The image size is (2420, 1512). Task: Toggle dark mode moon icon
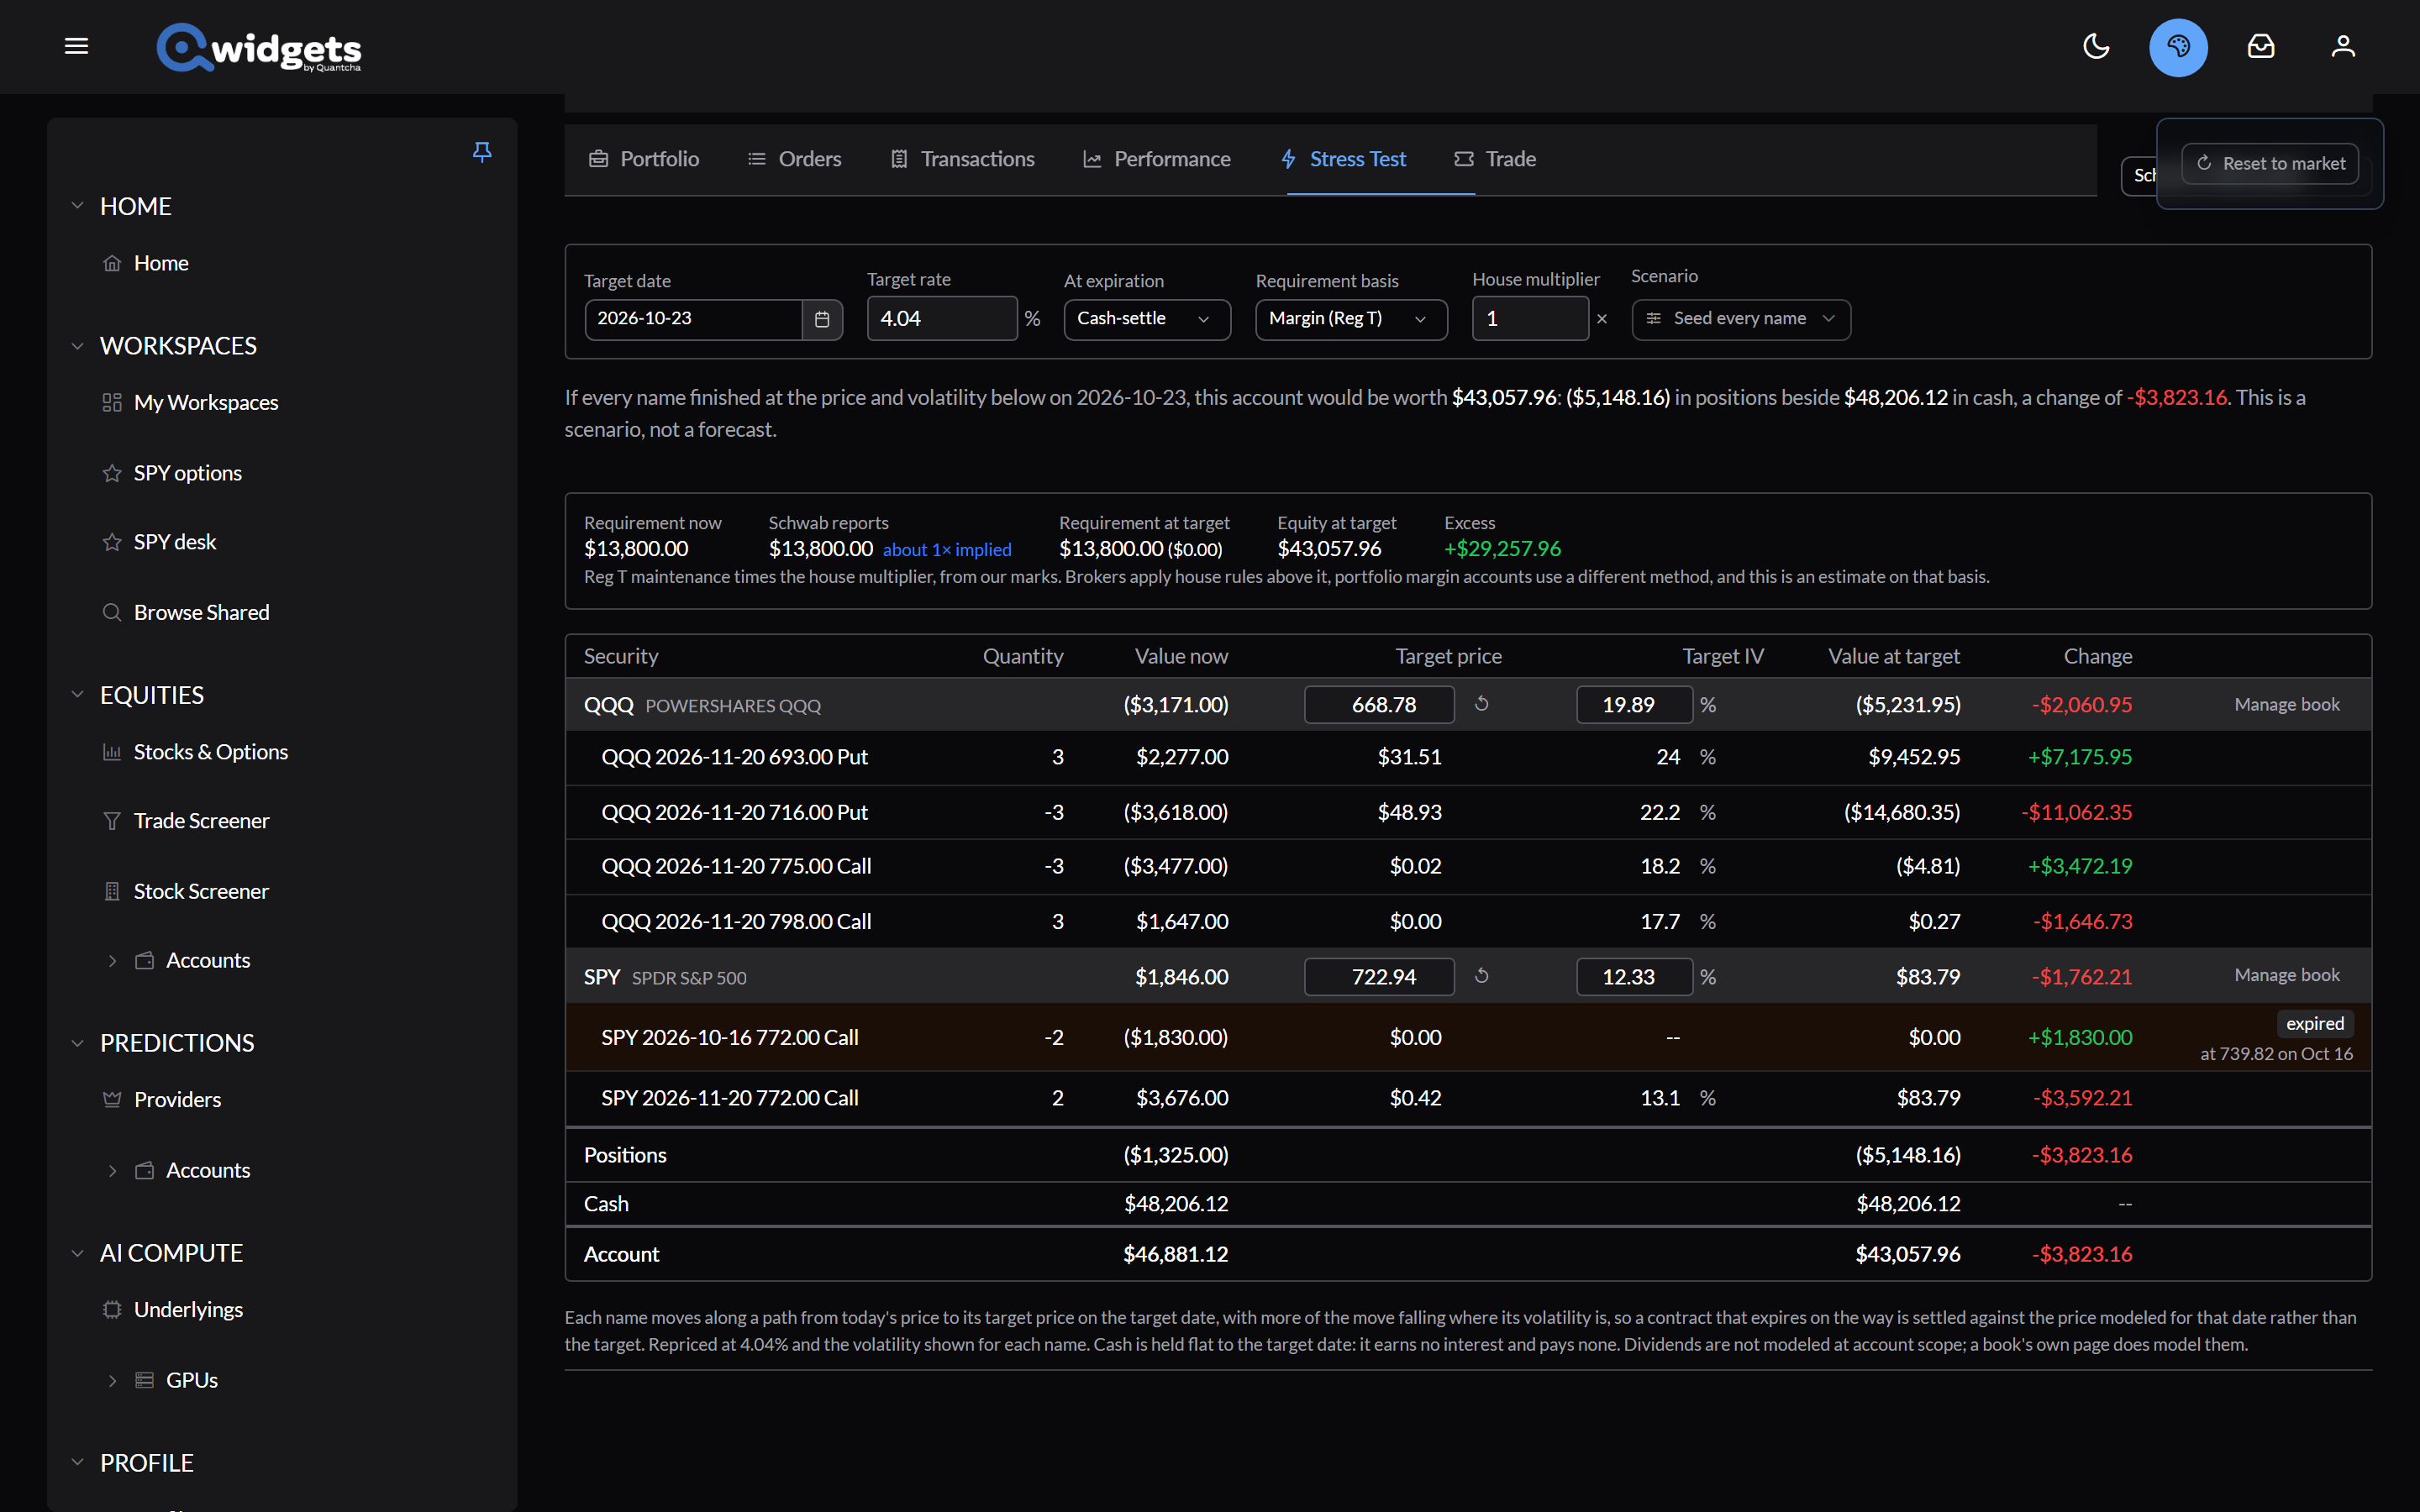2096,46
